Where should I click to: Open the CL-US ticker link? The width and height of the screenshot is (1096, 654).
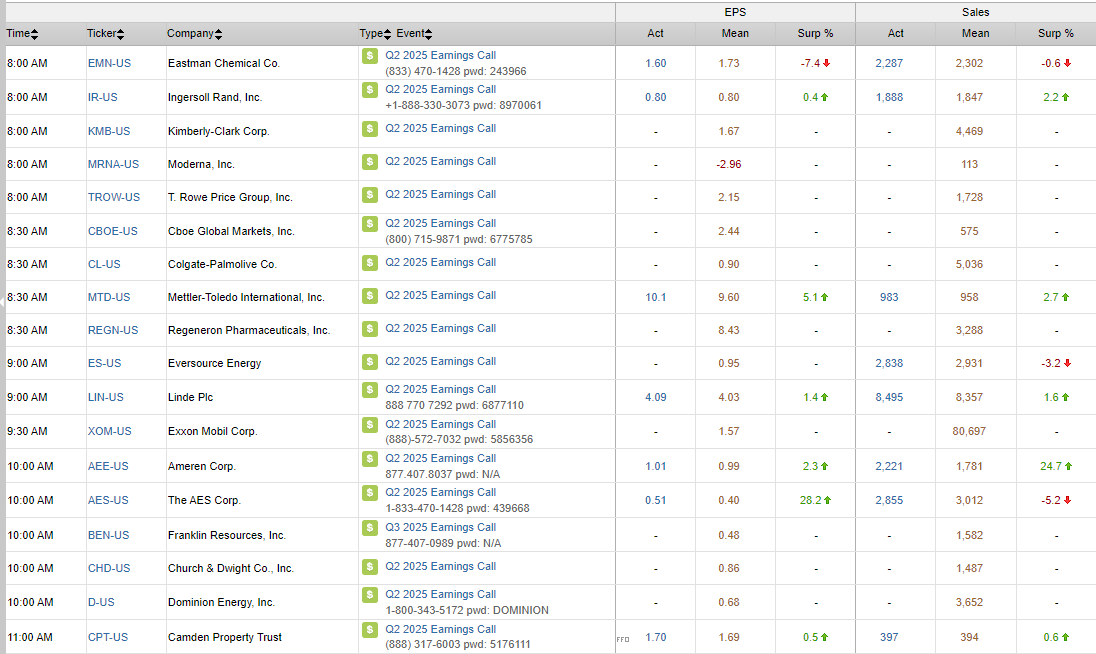[x=104, y=264]
